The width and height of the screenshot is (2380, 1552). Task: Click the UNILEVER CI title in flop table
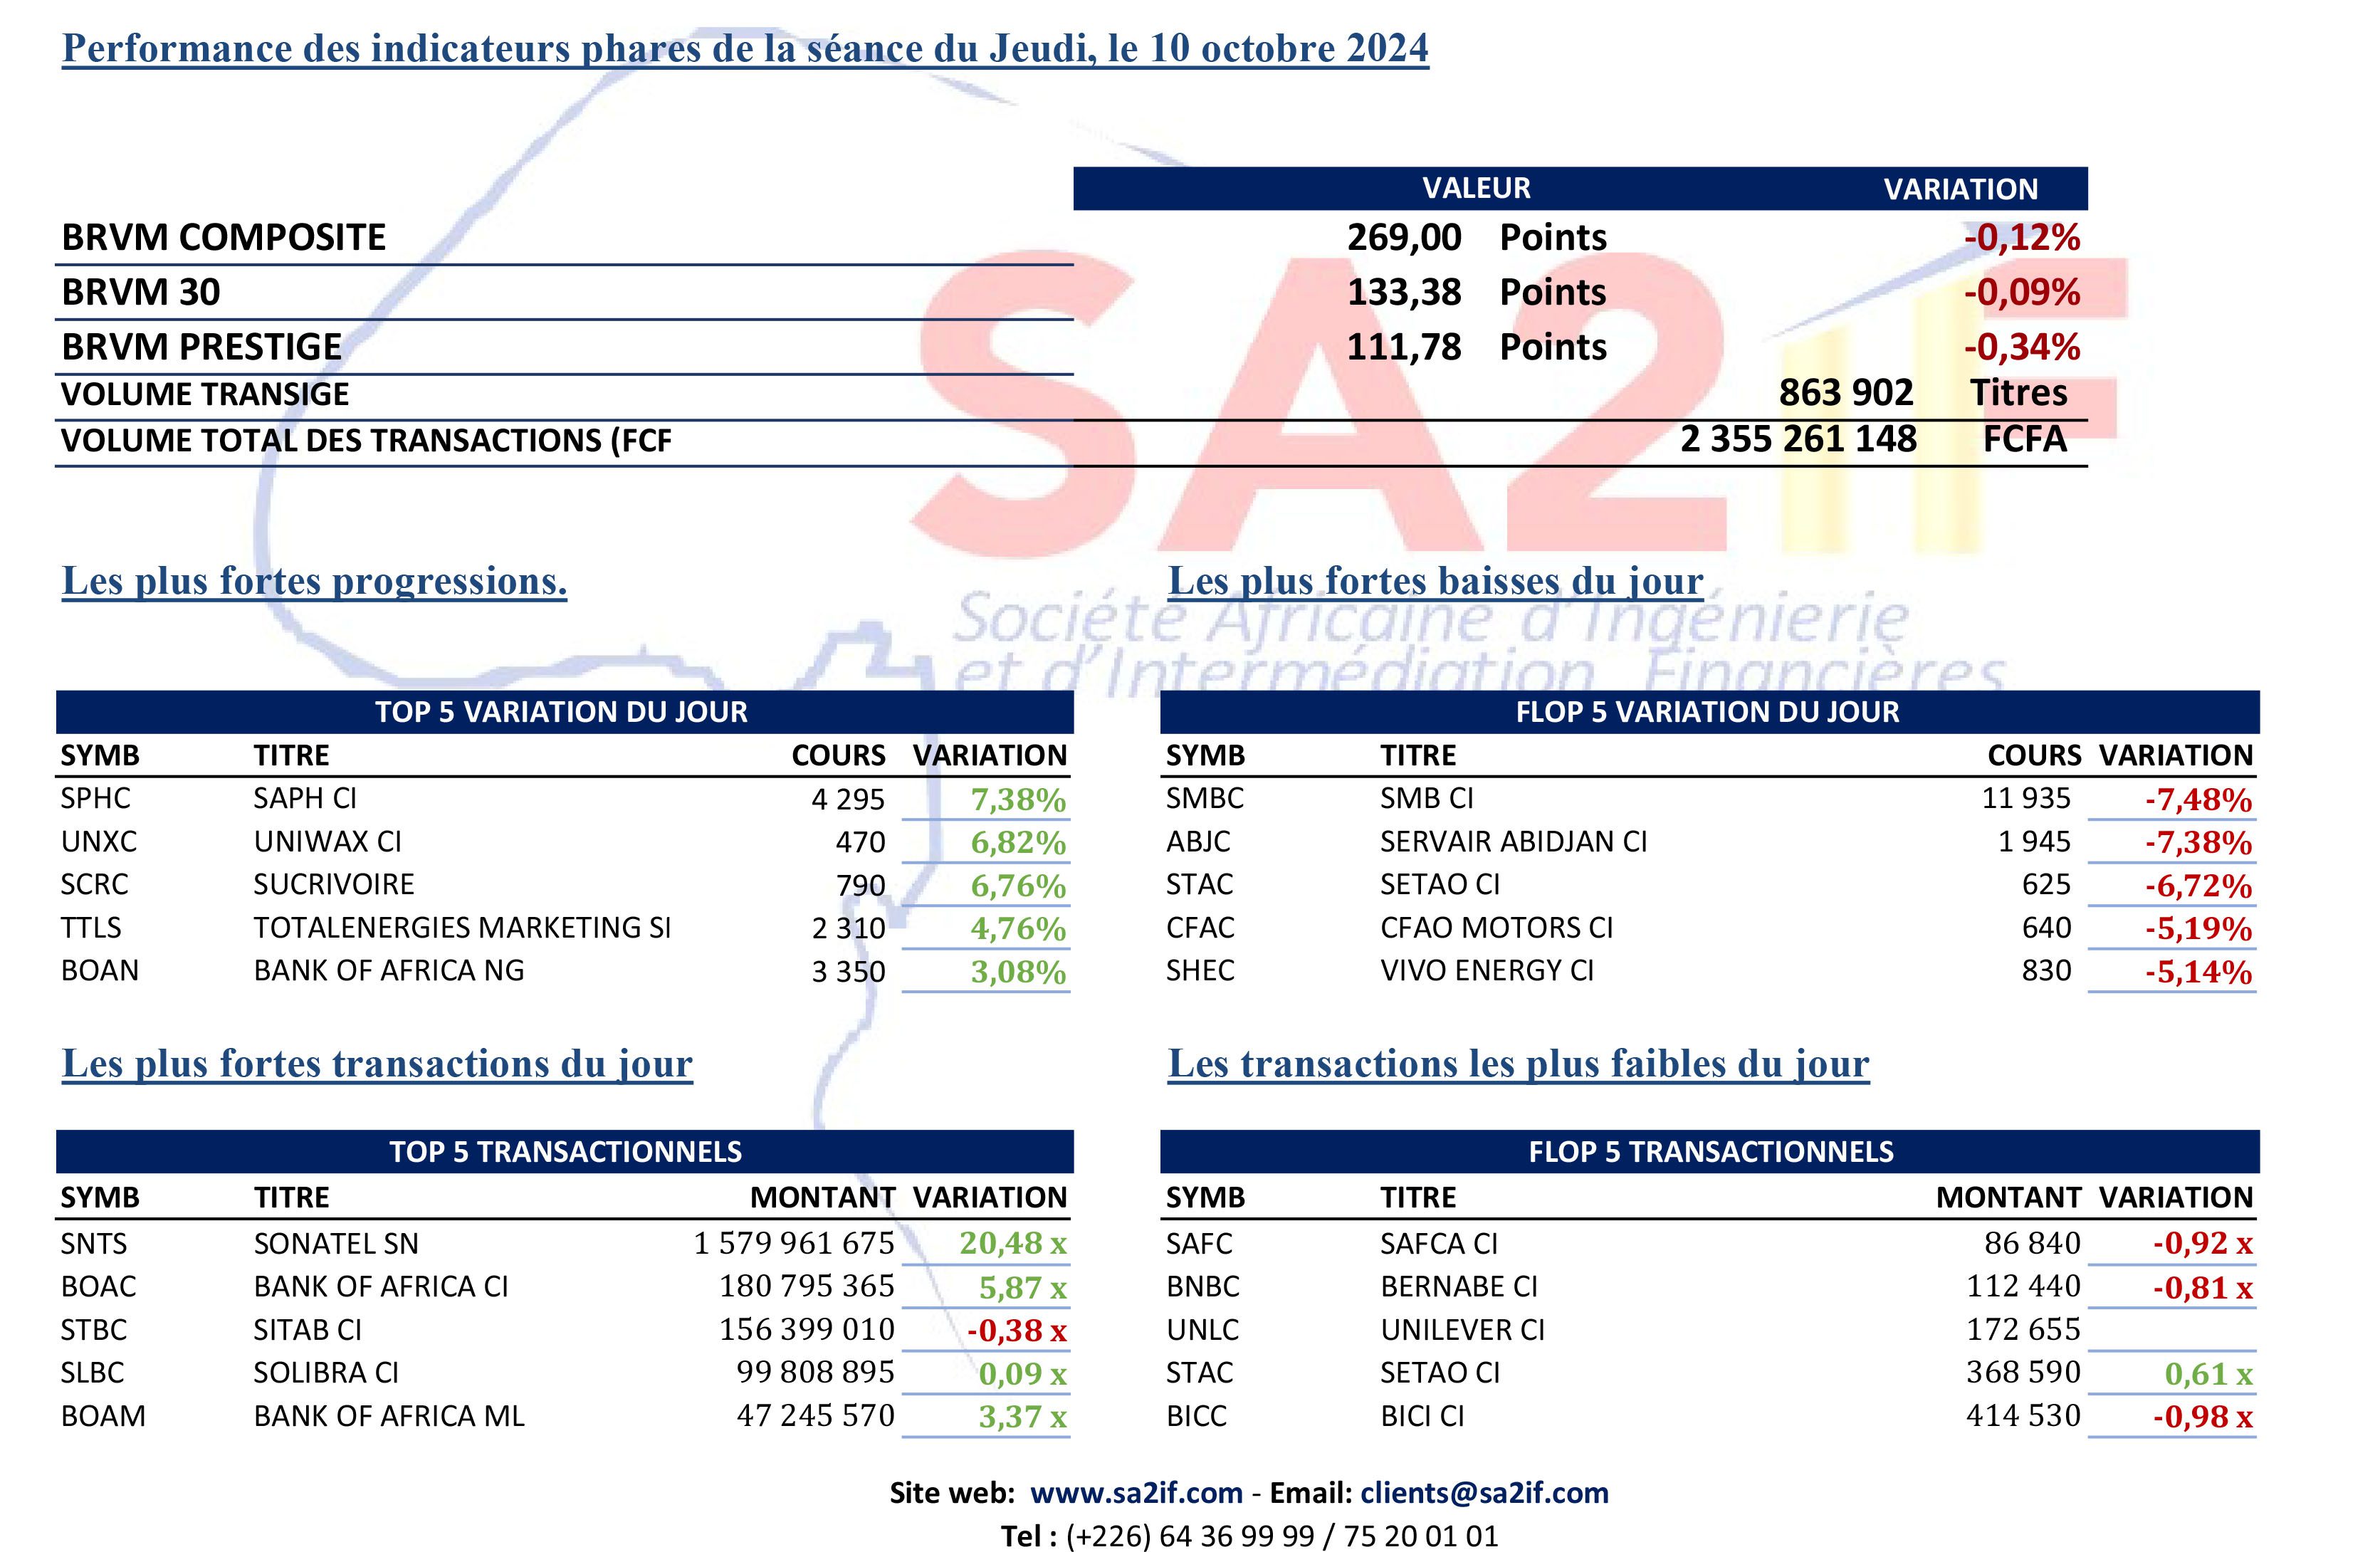(x=1462, y=1330)
